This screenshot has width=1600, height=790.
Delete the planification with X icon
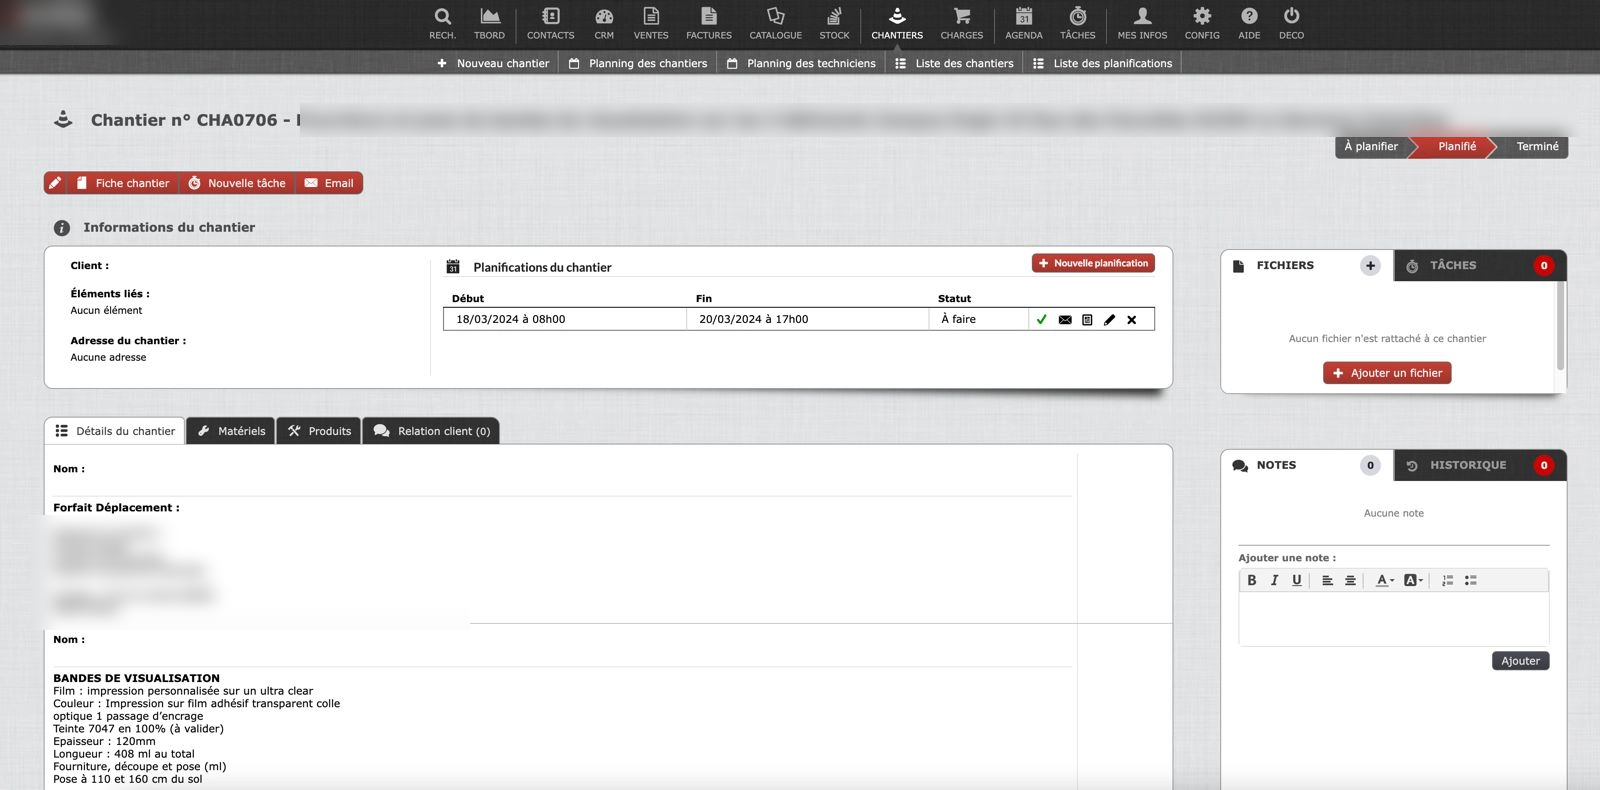coord(1132,320)
